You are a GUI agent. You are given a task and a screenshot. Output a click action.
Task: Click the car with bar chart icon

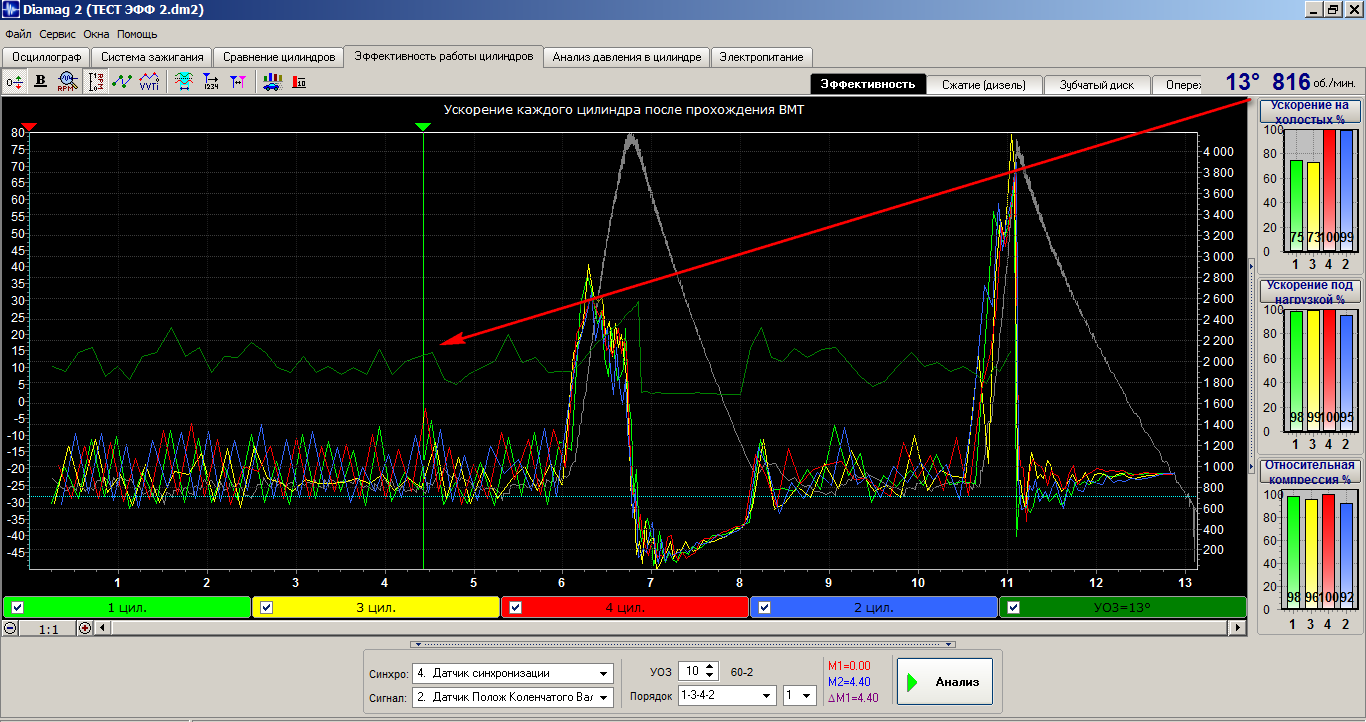click(271, 82)
